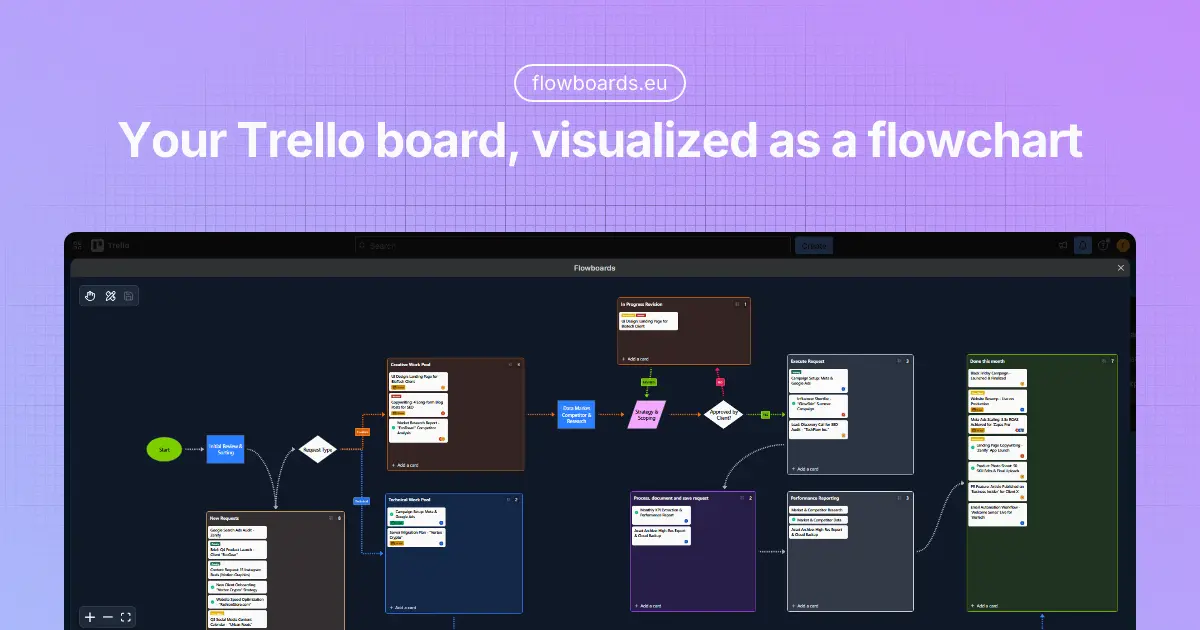
Task: Open the Market & Competitor Research card
Action: (x=819, y=510)
